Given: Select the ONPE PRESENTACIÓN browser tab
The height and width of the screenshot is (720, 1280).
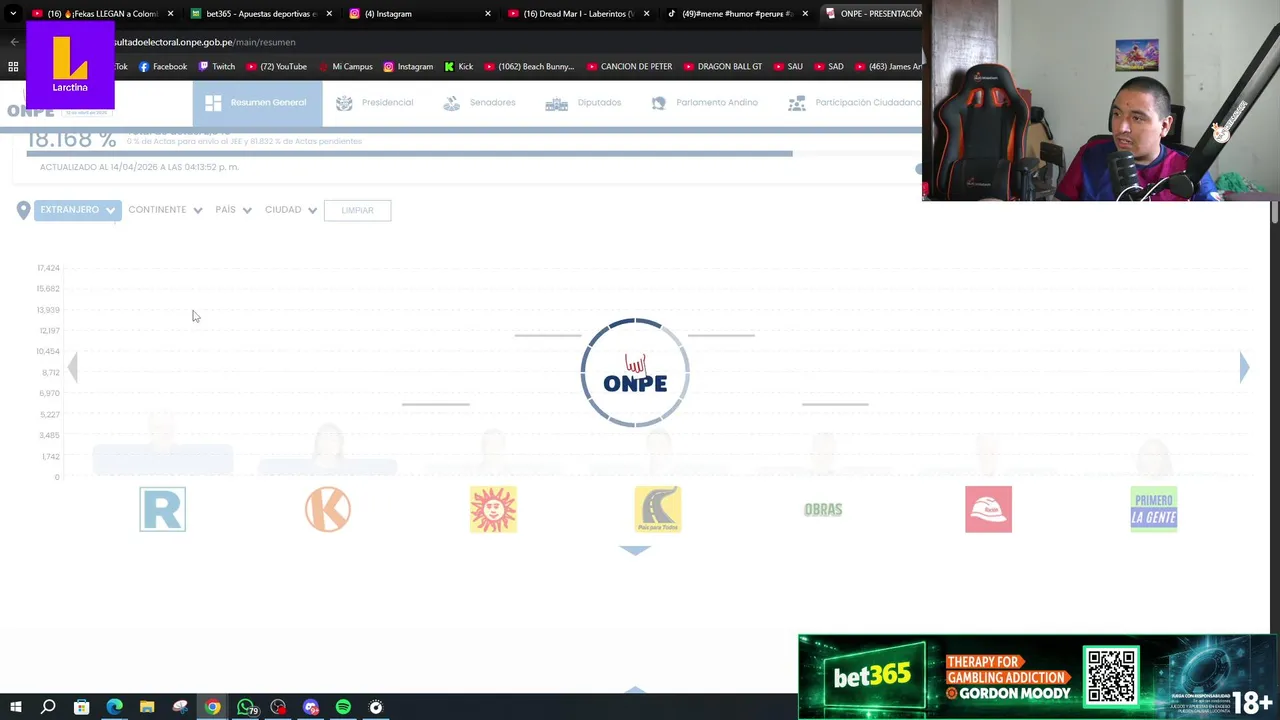Looking at the screenshot, I should [x=872, y=14].
